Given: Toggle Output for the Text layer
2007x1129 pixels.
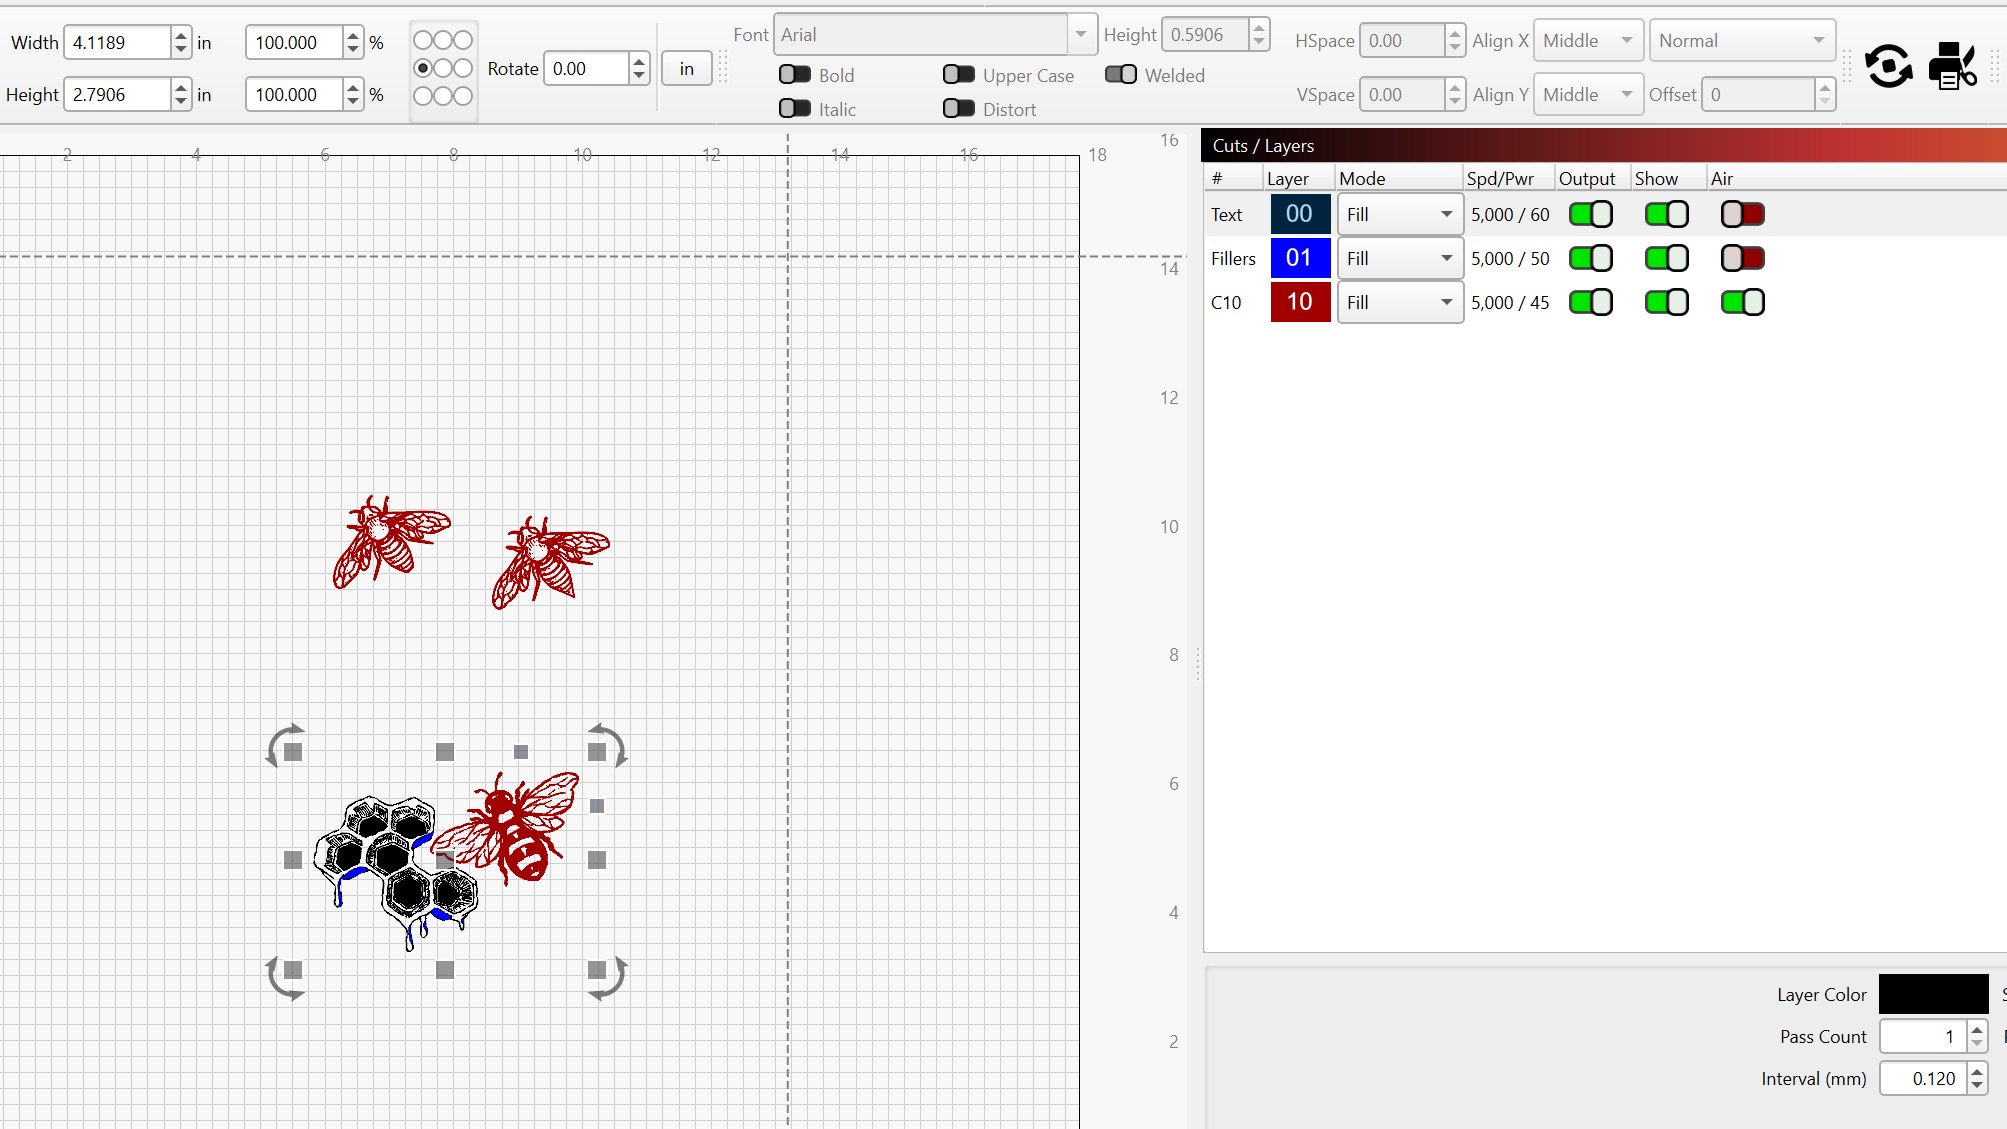Looking at the screenshot, I should click(1590, 214).
